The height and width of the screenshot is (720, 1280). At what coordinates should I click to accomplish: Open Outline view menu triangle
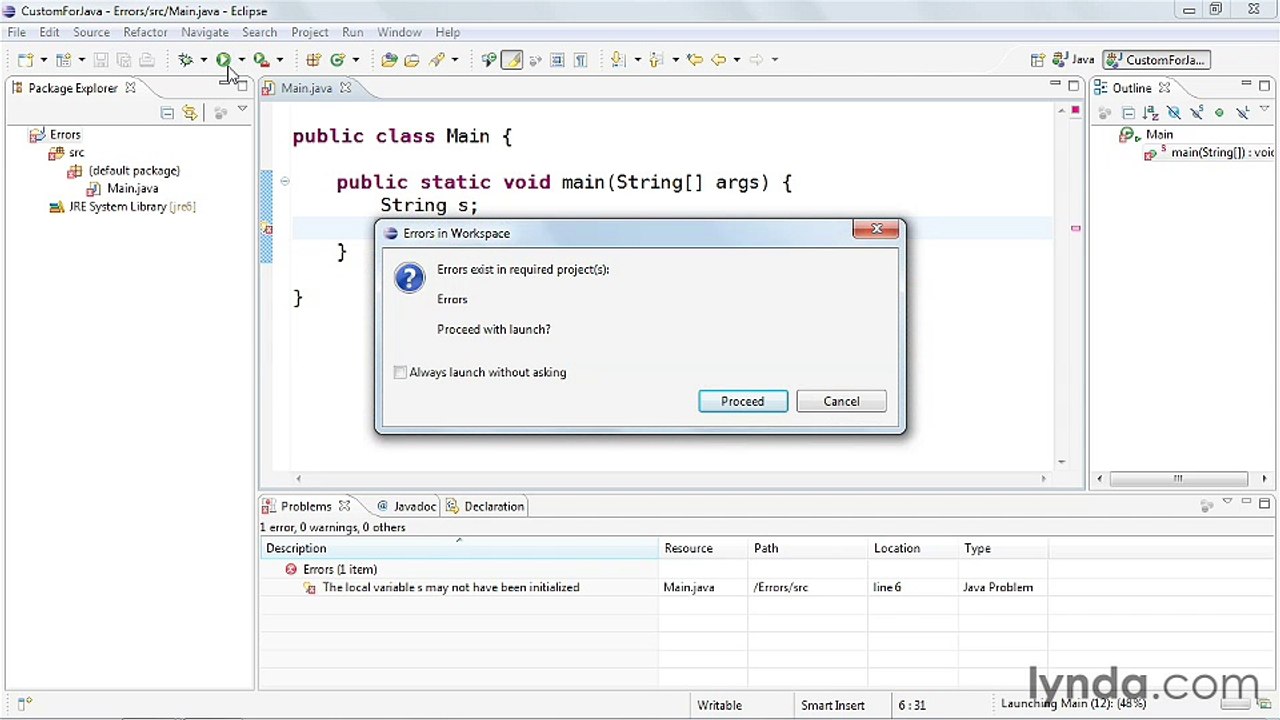click(x=1265, y=110)
